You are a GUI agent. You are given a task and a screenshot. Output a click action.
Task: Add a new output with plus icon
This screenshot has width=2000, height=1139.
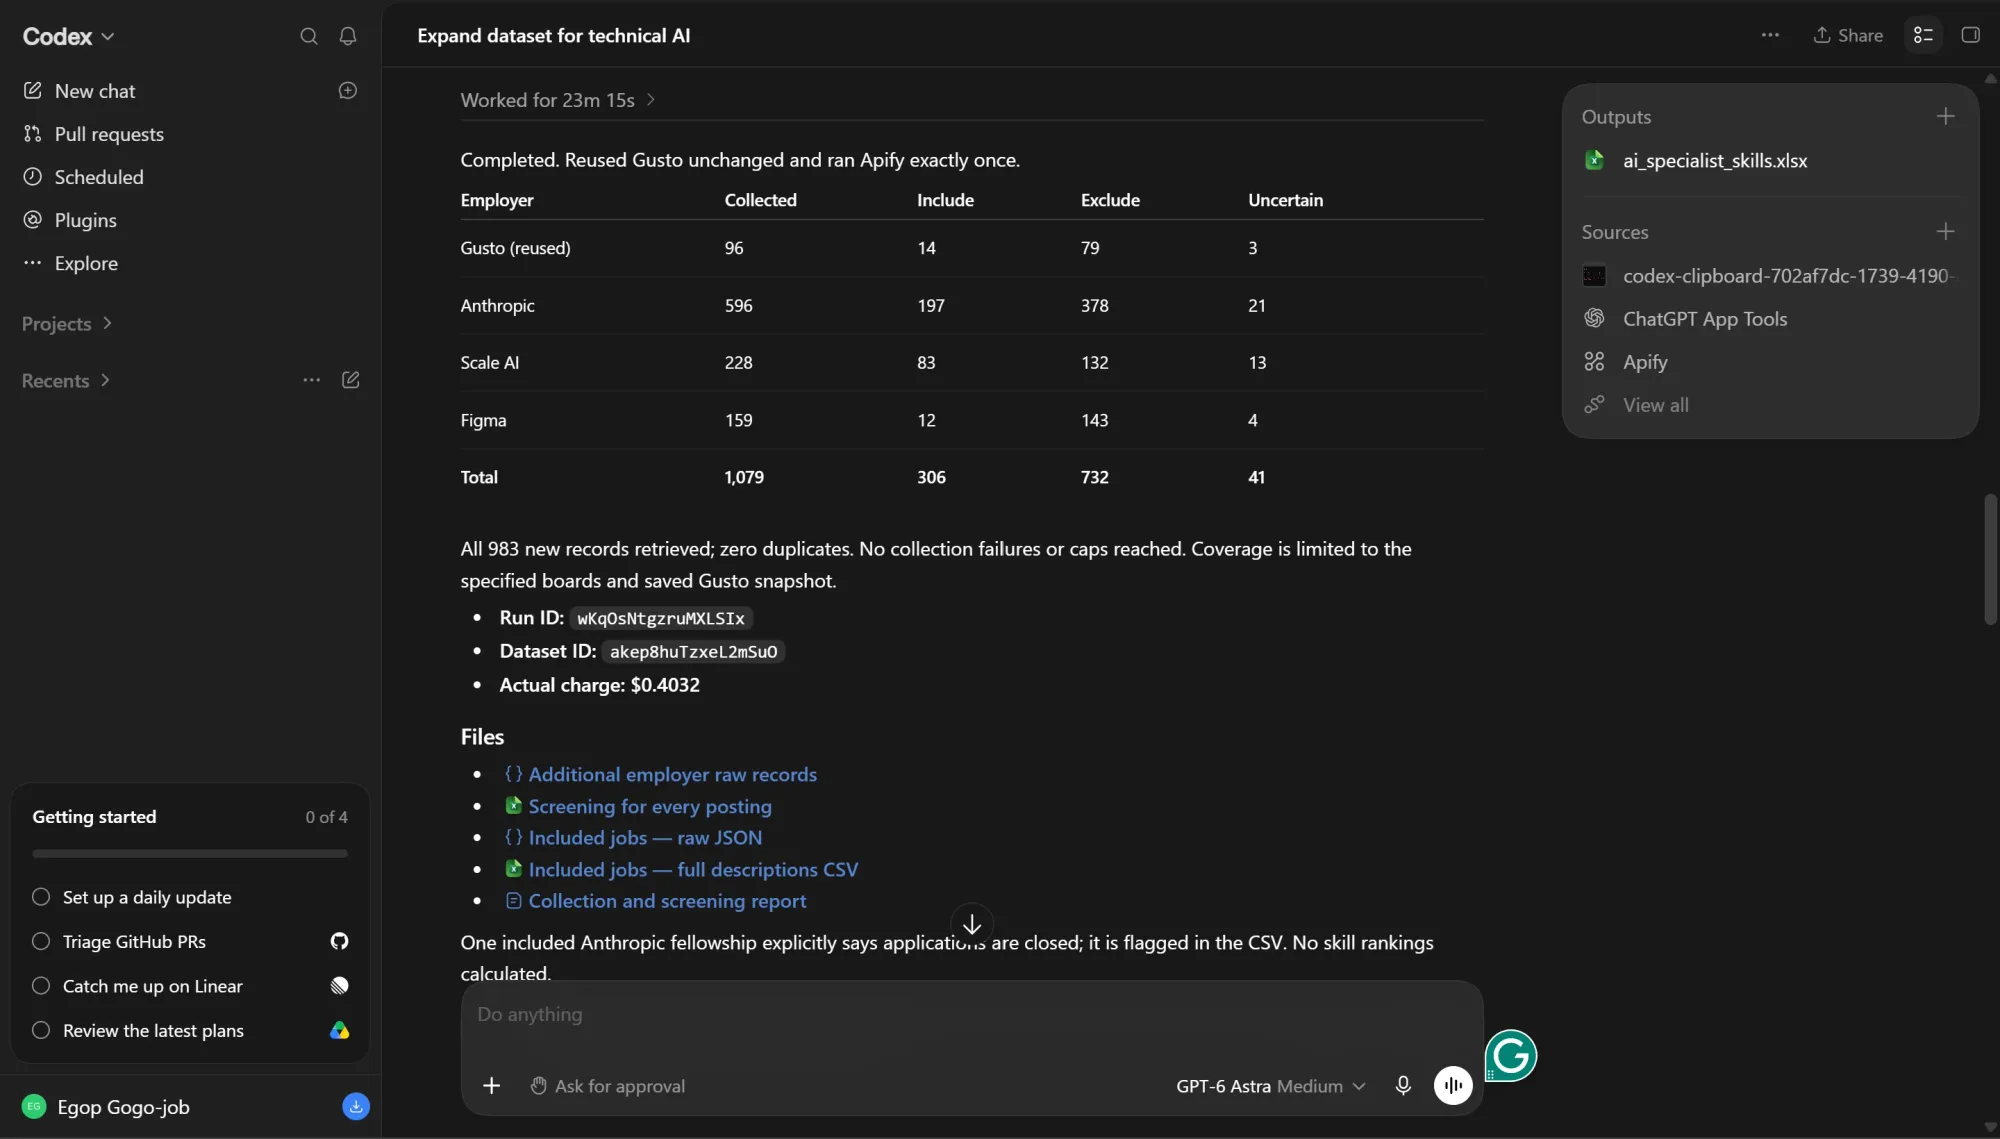(1945, 116)
